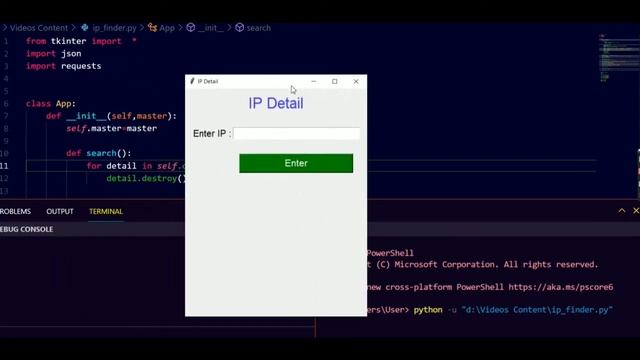
Task: Click 'def search():' code line
Action: (99, 153)
